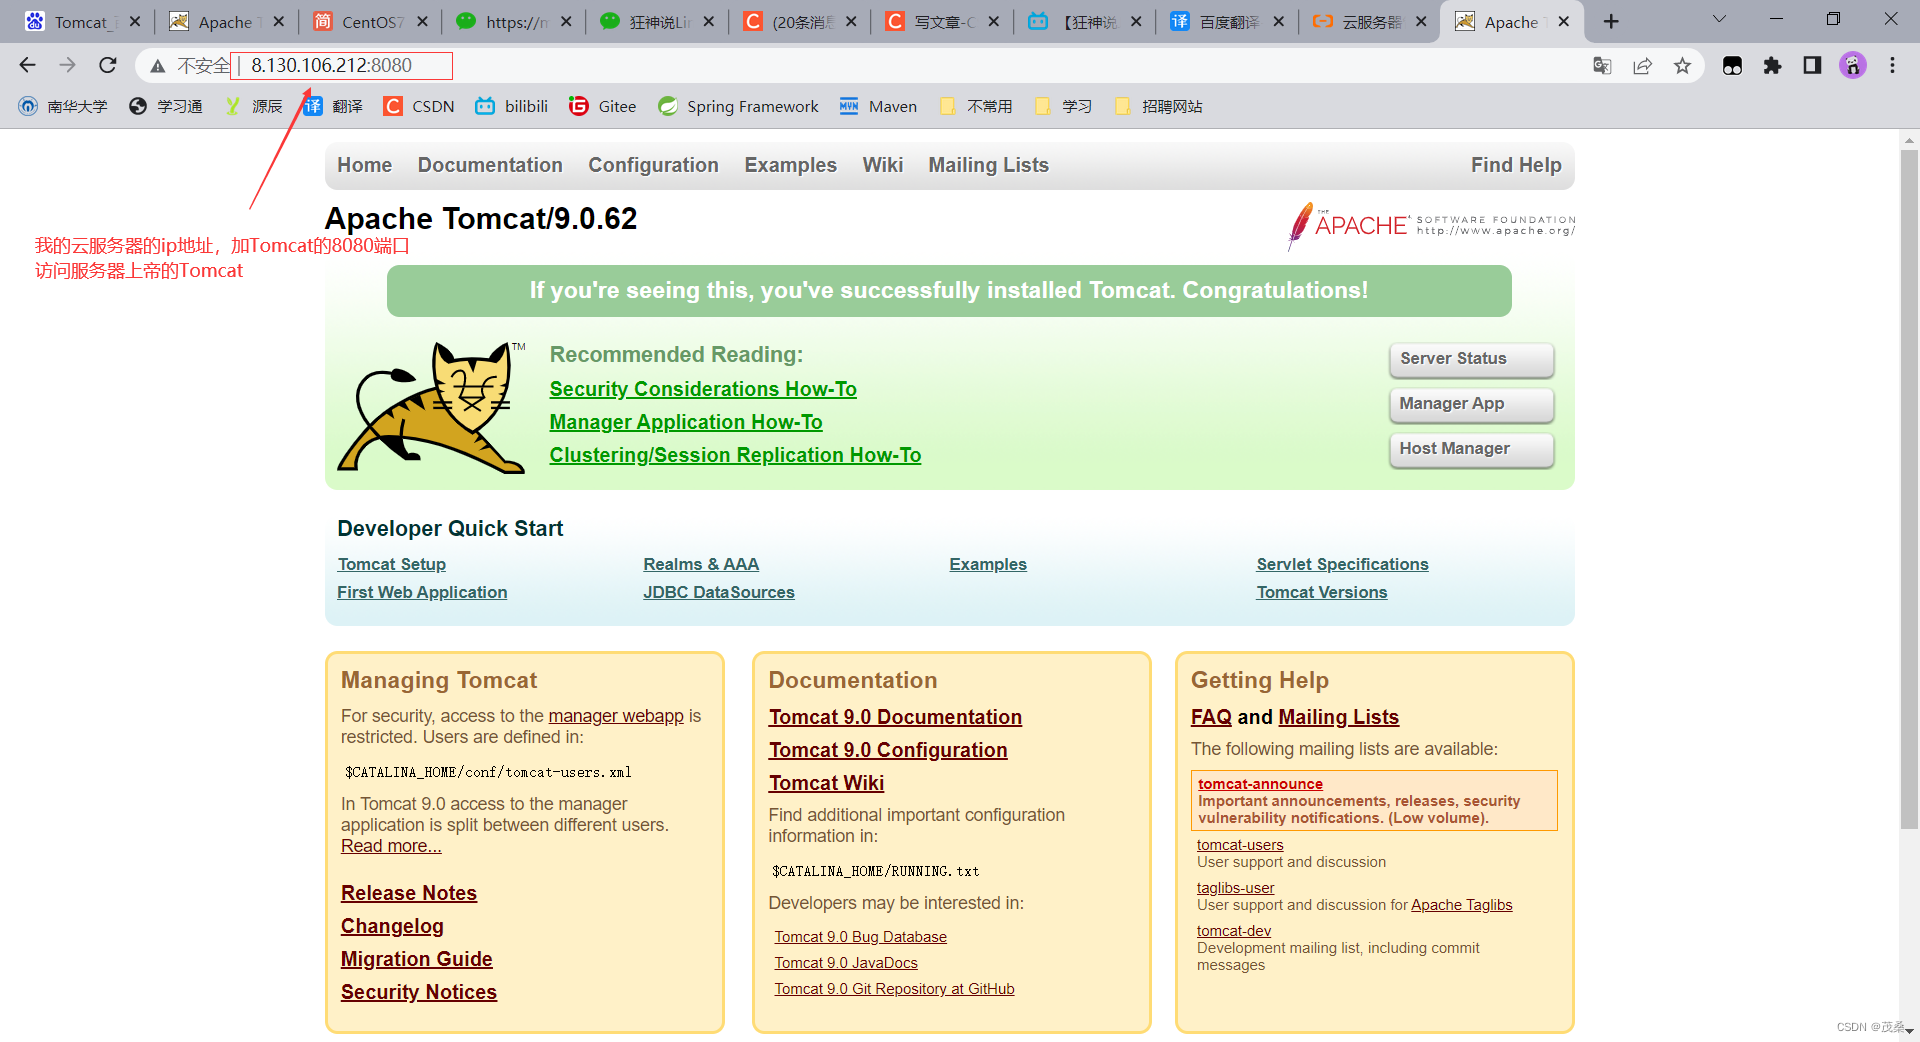Expand the 不常用 bookmark folder
1920x1042 pixels.
pos(977,106)
